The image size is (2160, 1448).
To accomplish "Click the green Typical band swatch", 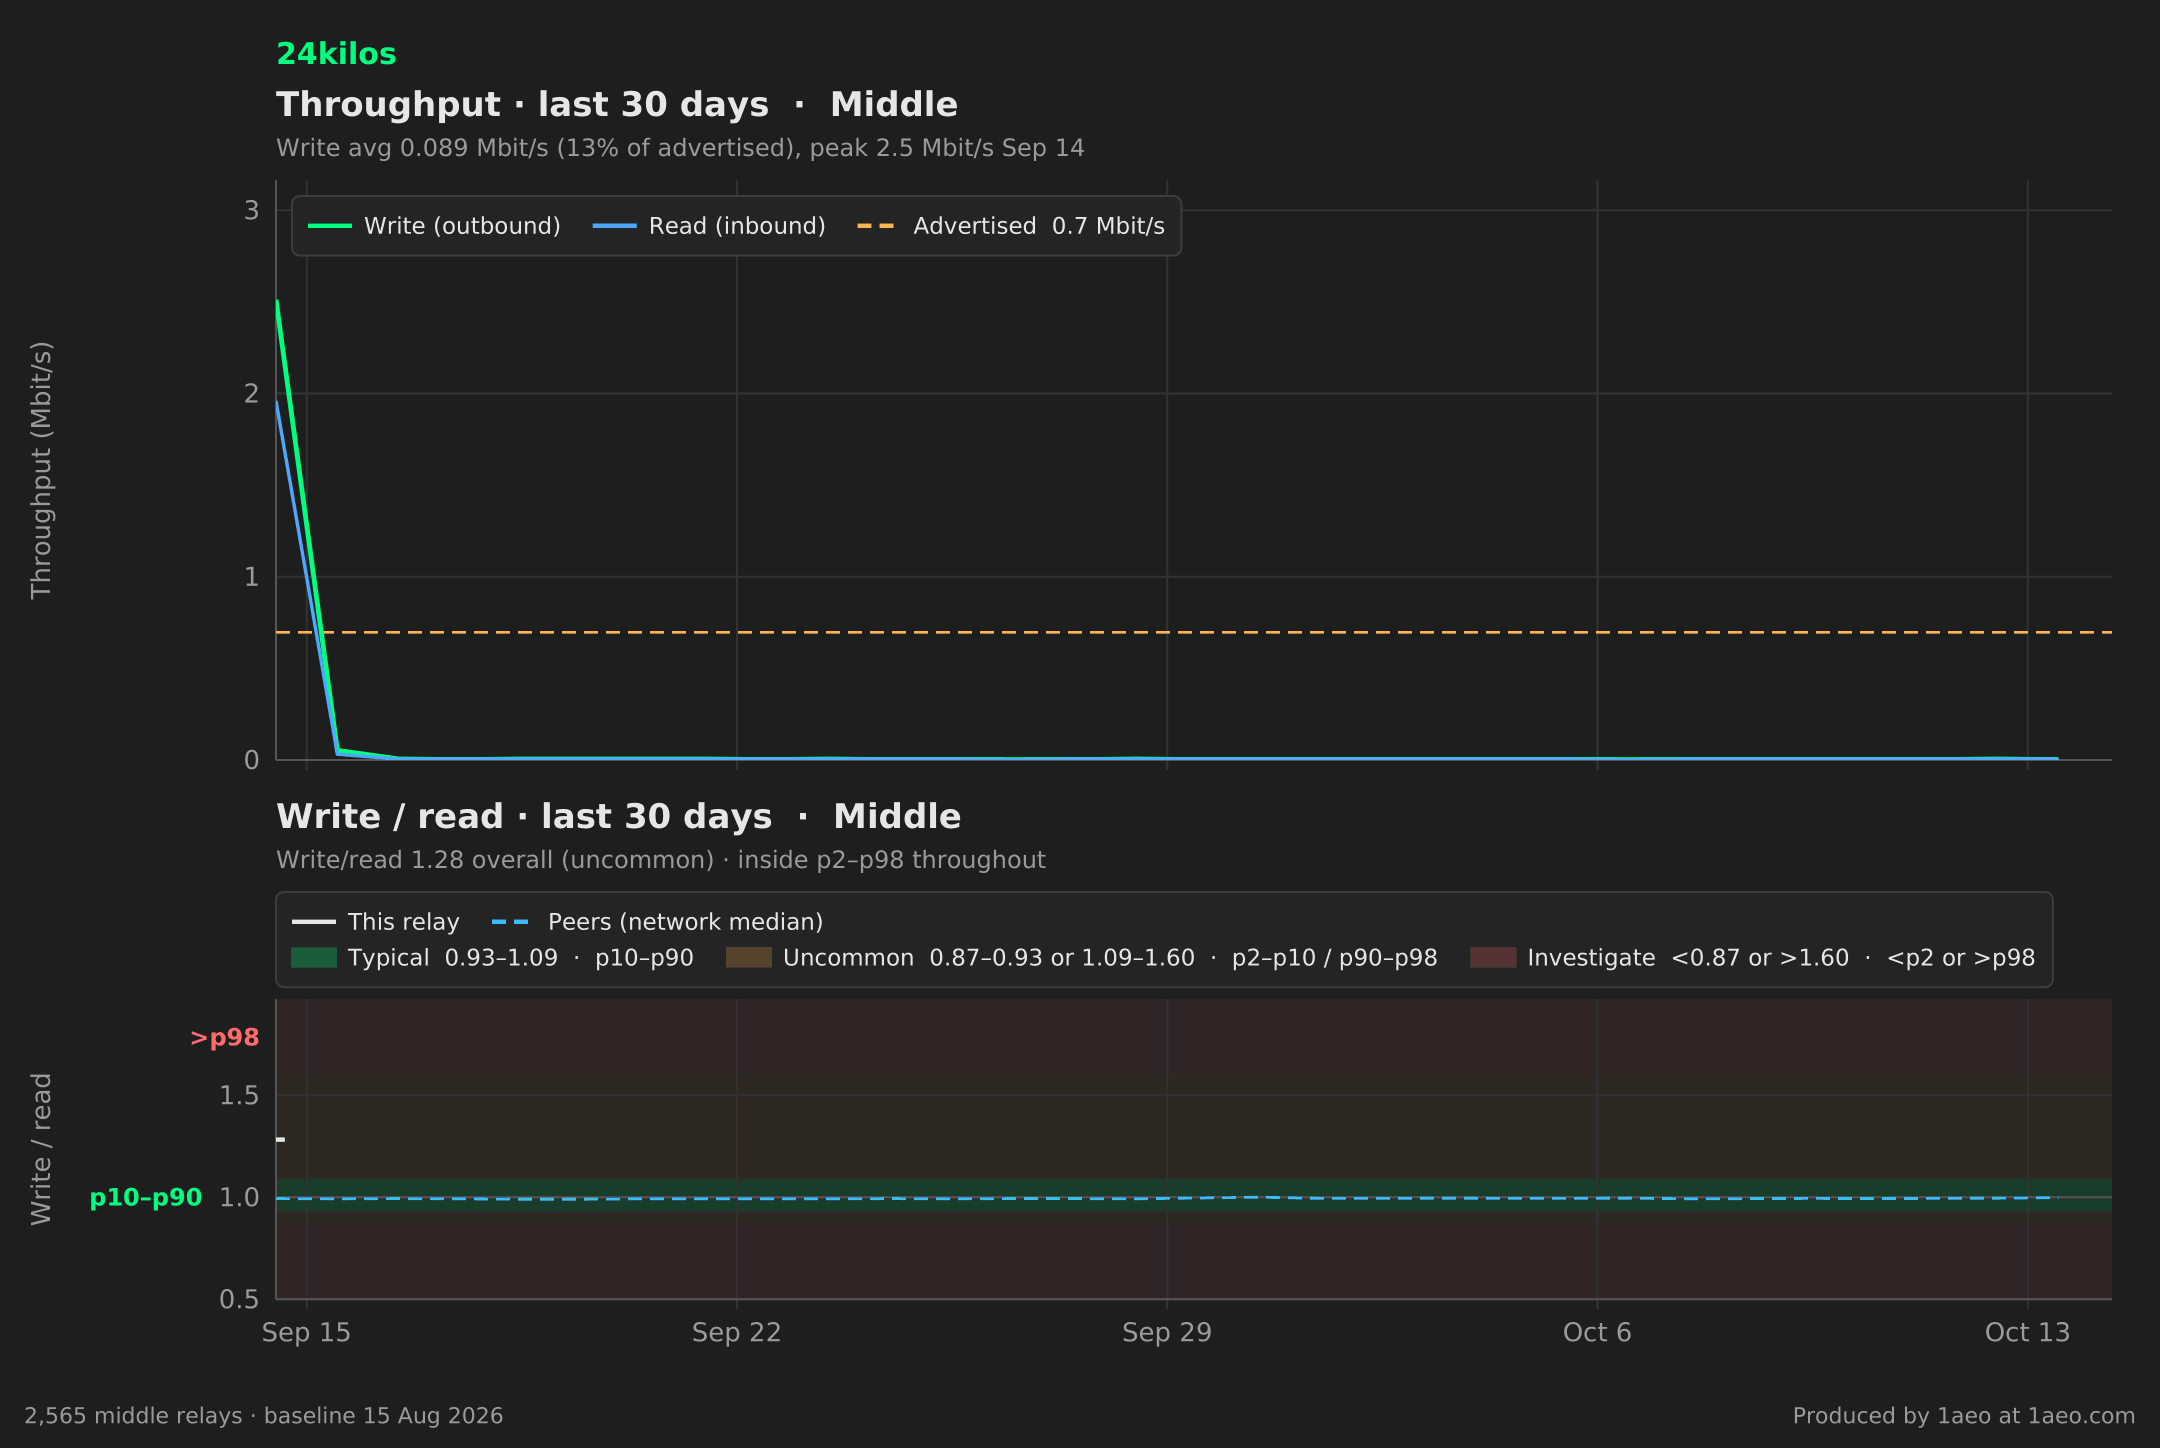I will click(x=314, y=958).
